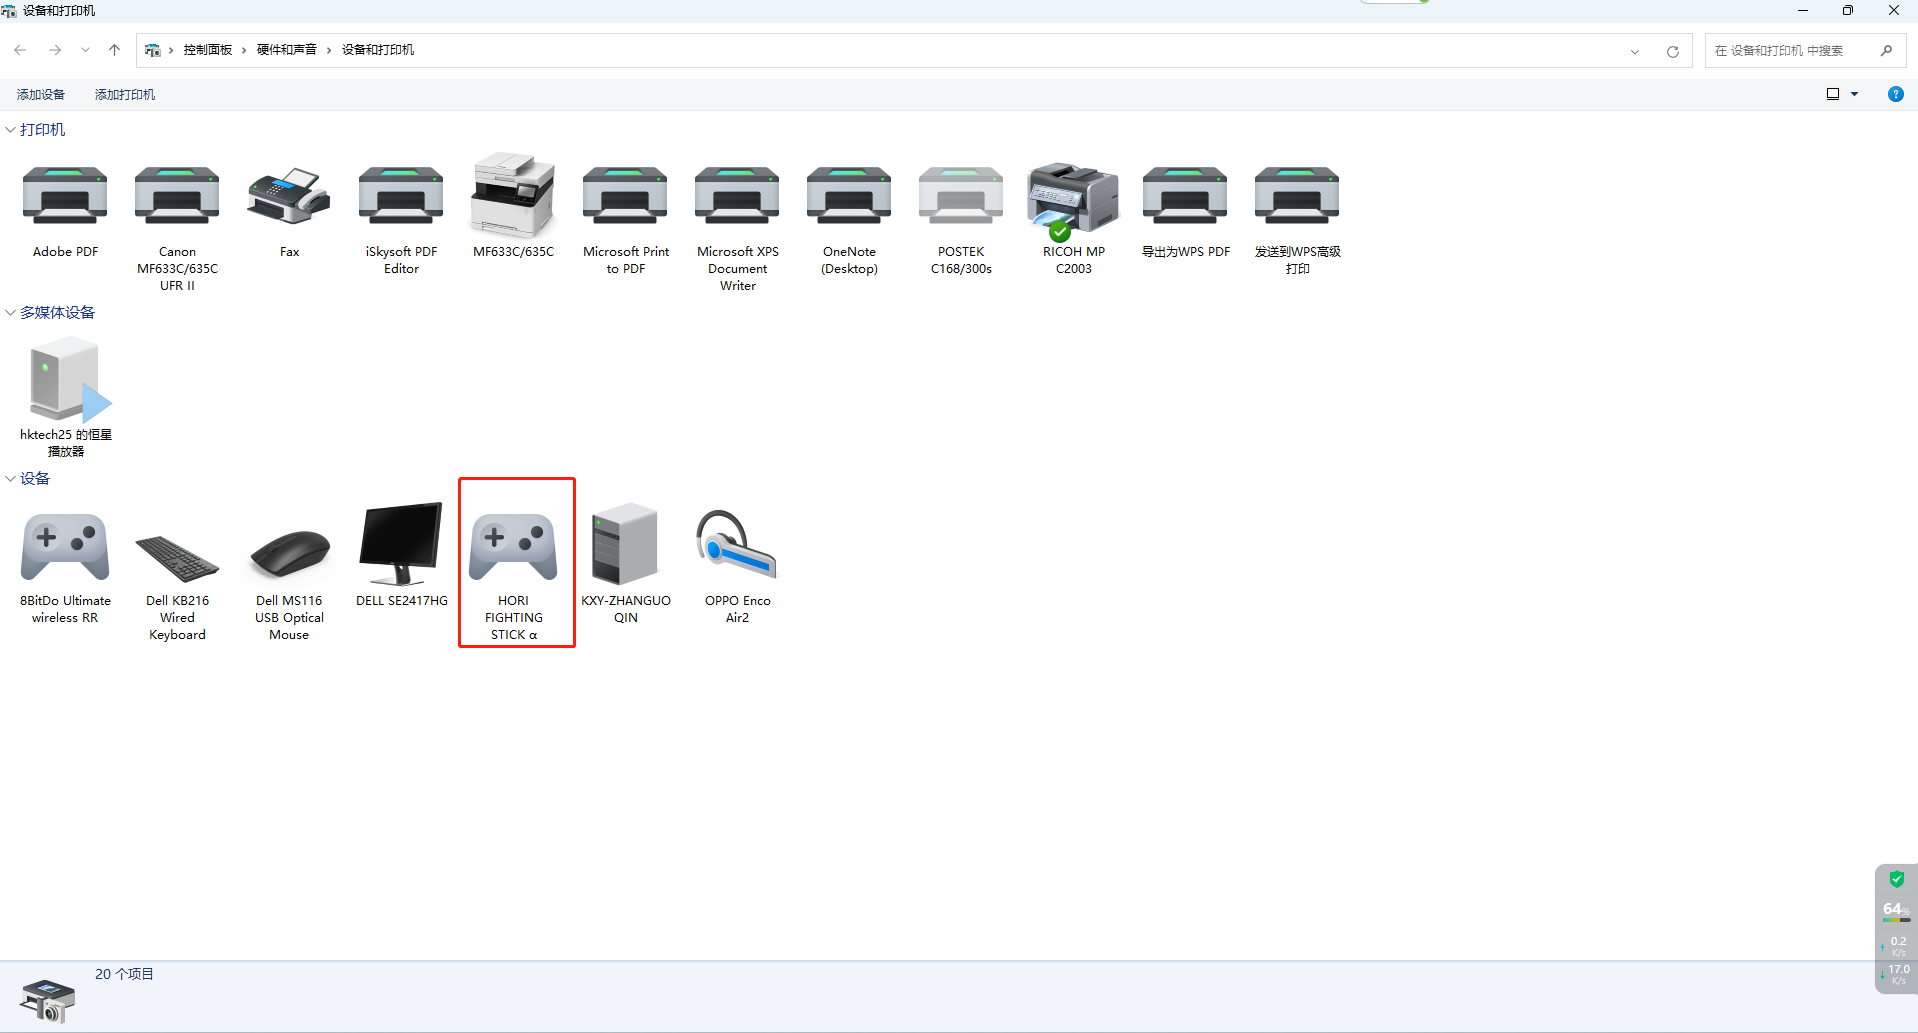Go forward with the forward arrow
Viewport: 1918px width, 1033px height.
click(x=55, y=50)
